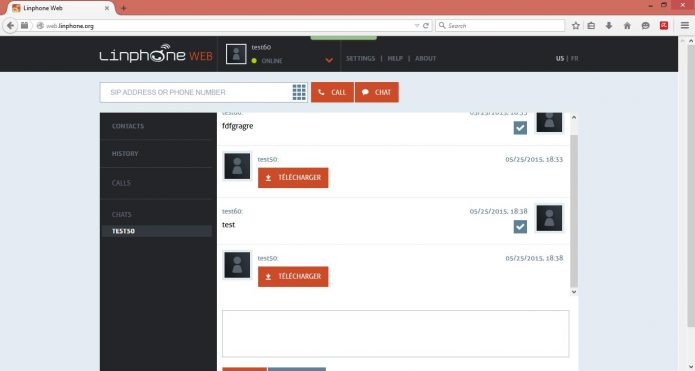Click the bookmark star icon

pyautogui.click(x=575, y=26)
